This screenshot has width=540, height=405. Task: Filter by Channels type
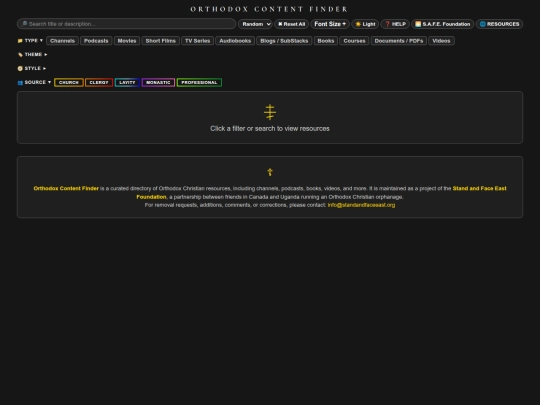tap(62, 41)
